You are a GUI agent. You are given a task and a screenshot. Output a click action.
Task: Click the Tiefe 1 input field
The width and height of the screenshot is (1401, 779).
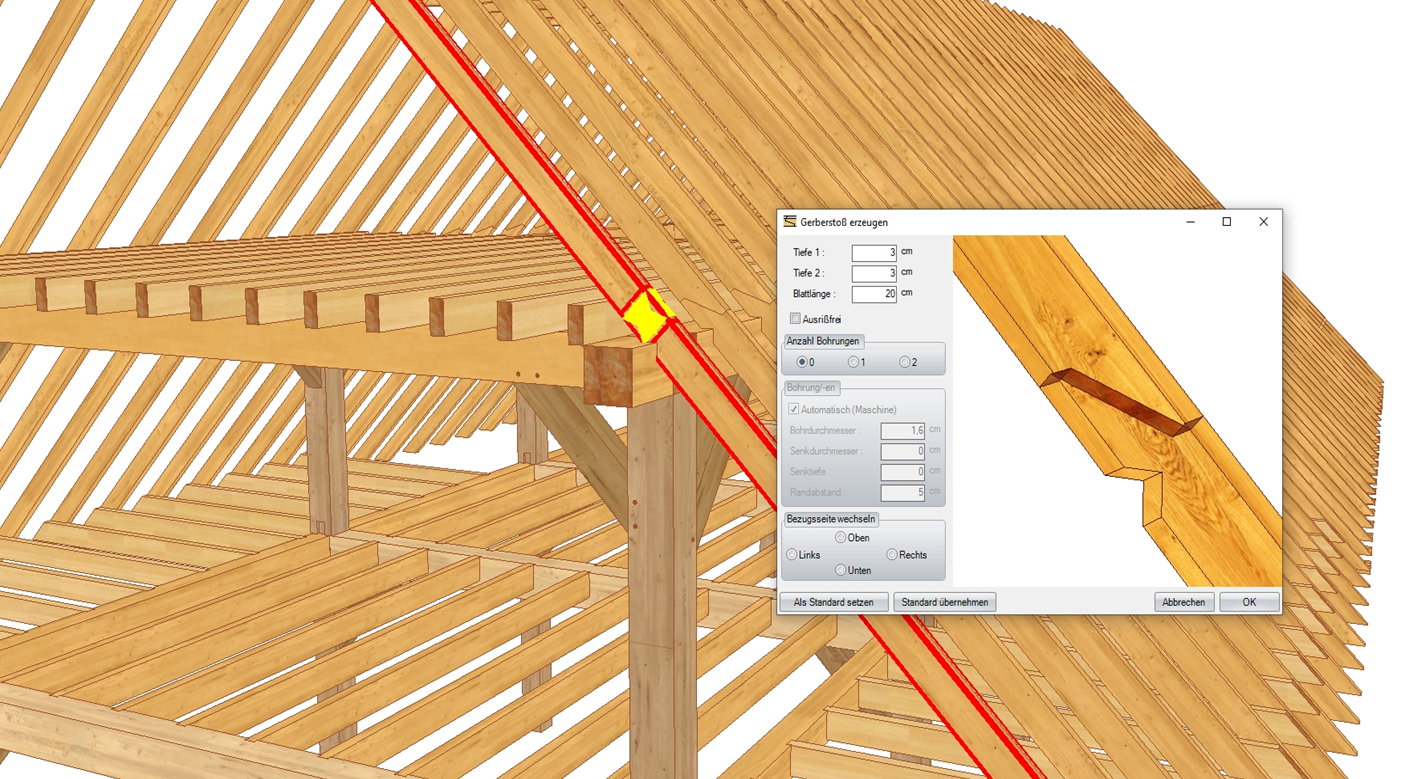point(874,253)
